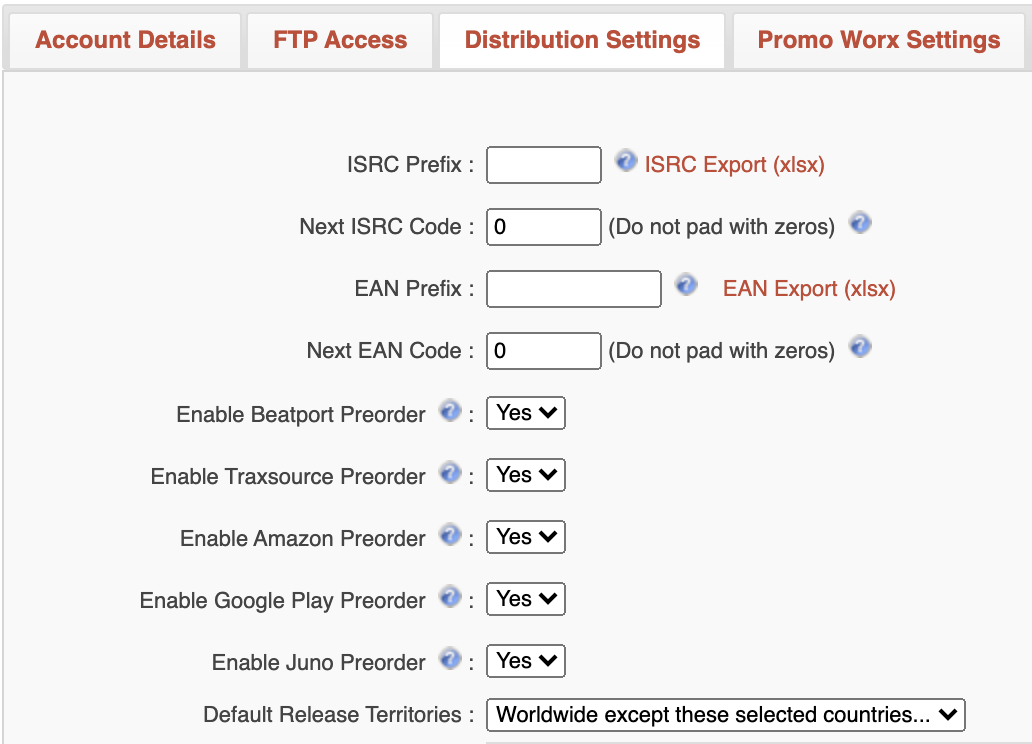Open the Enable Amazon Preorder dropdown
This screenshot has height=744, width=1032.
526,537
